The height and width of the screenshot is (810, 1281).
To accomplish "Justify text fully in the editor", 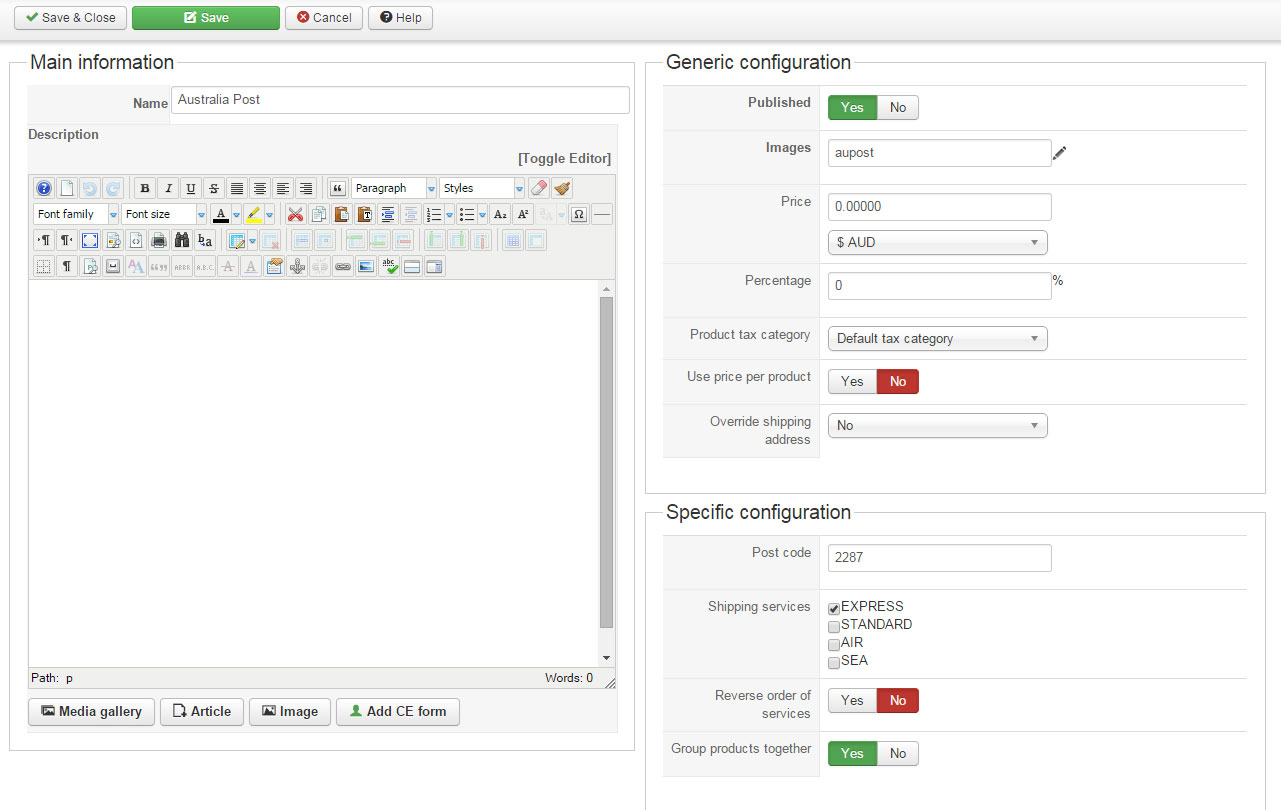I will tap(237, 188).
